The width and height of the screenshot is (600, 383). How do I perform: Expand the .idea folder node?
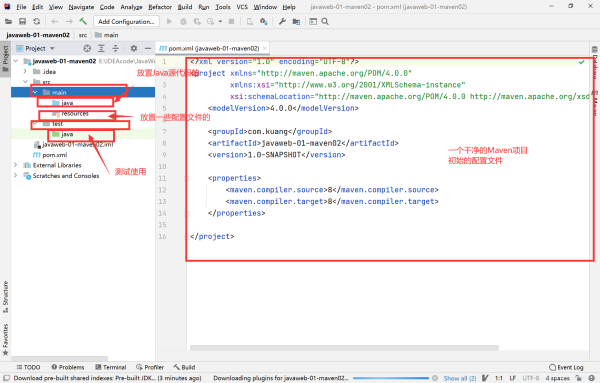[25, 72]
